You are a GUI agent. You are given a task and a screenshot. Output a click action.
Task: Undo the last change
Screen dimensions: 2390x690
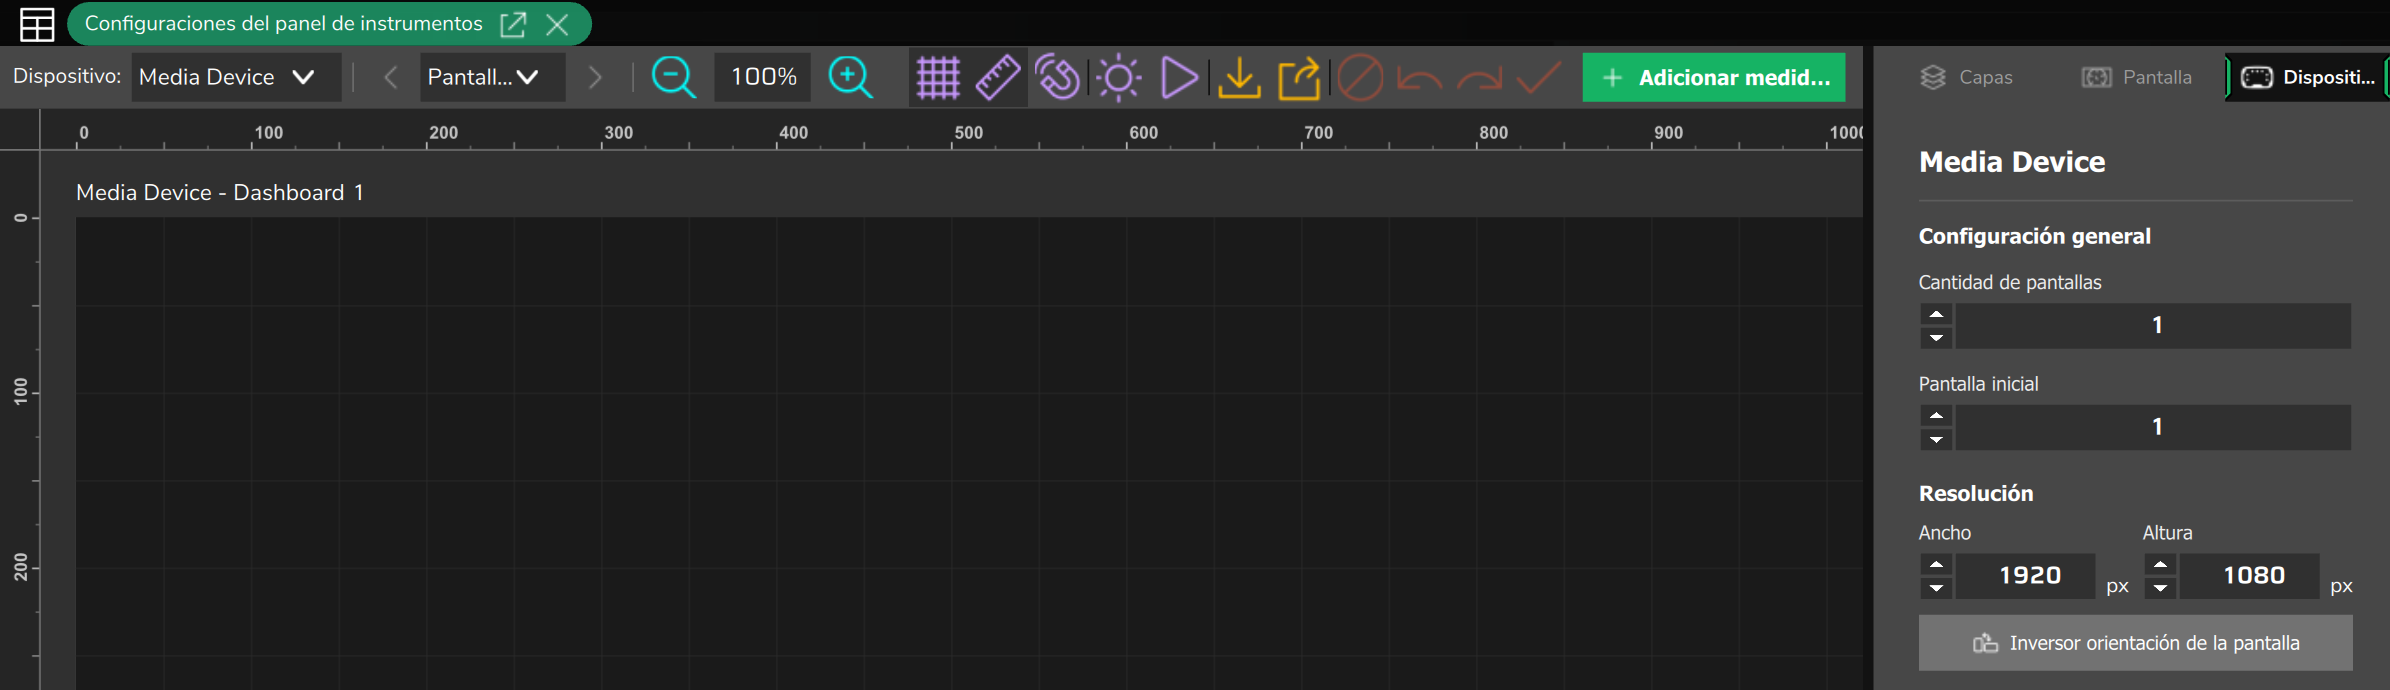click(x=1420, y=78)
